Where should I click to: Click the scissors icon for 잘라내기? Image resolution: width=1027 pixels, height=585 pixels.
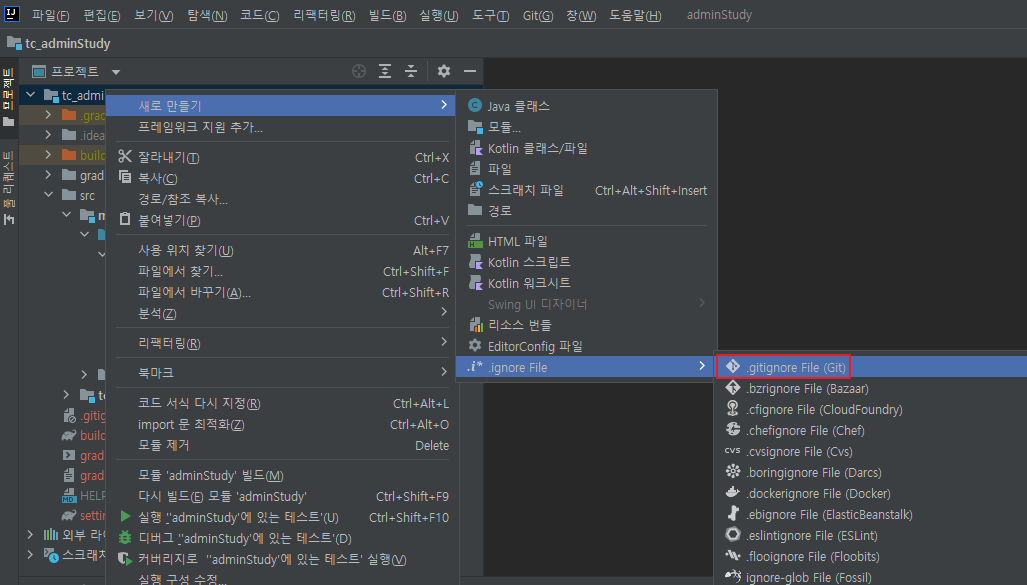[125, 157]
